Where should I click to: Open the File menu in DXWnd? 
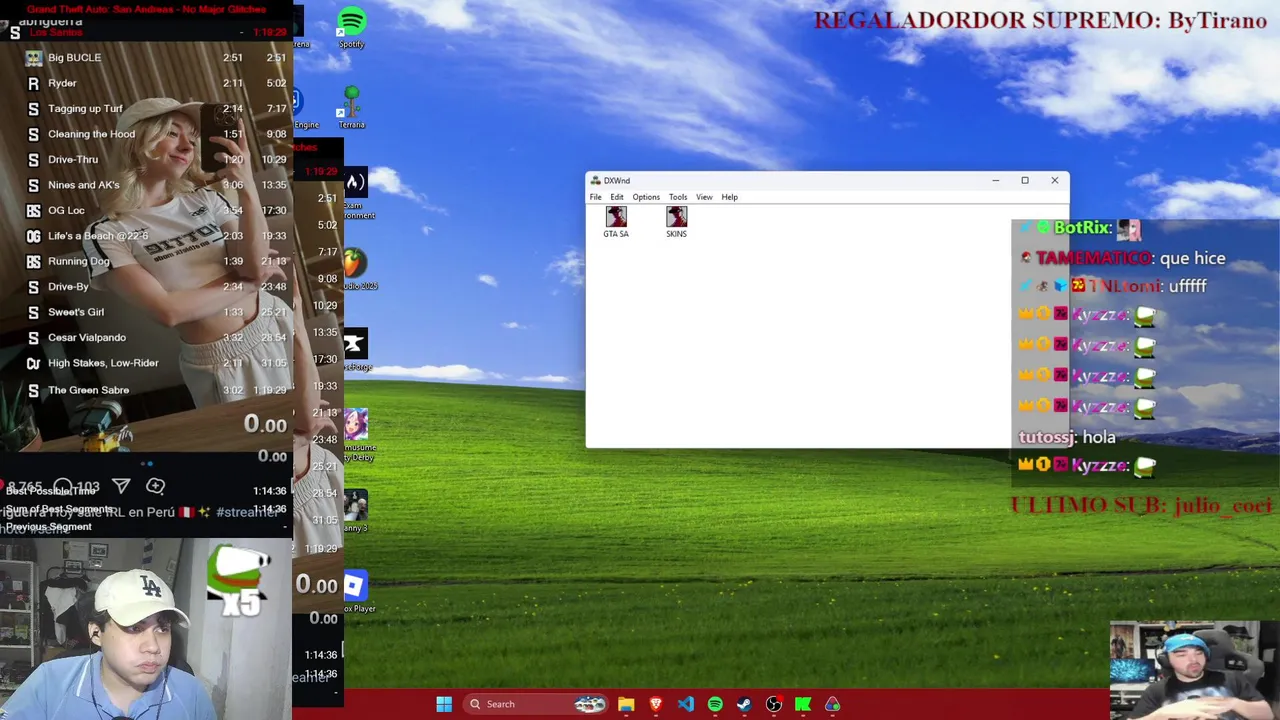596,197
